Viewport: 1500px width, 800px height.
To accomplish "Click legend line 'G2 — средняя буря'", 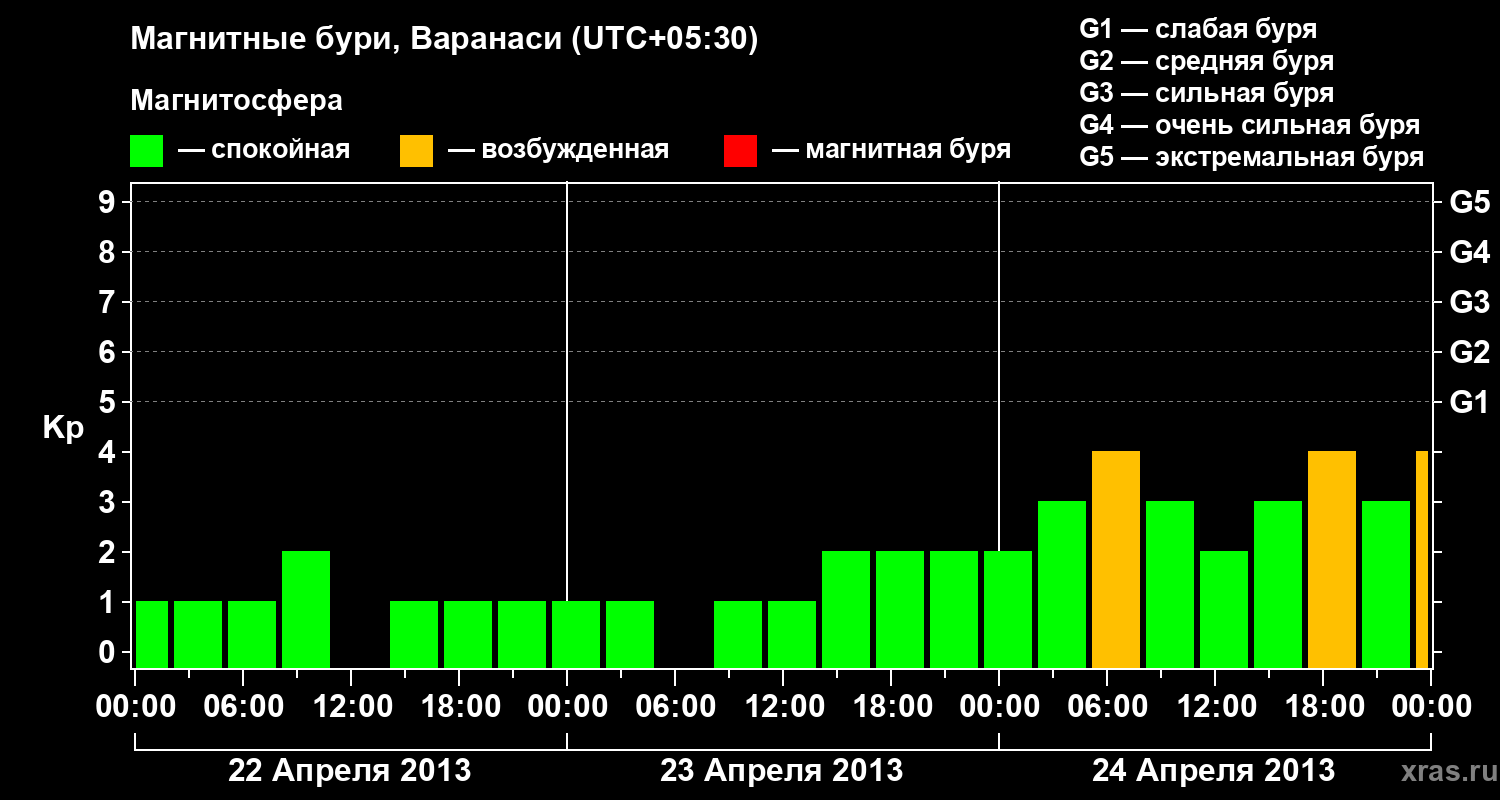I will tap(1206, 61).
